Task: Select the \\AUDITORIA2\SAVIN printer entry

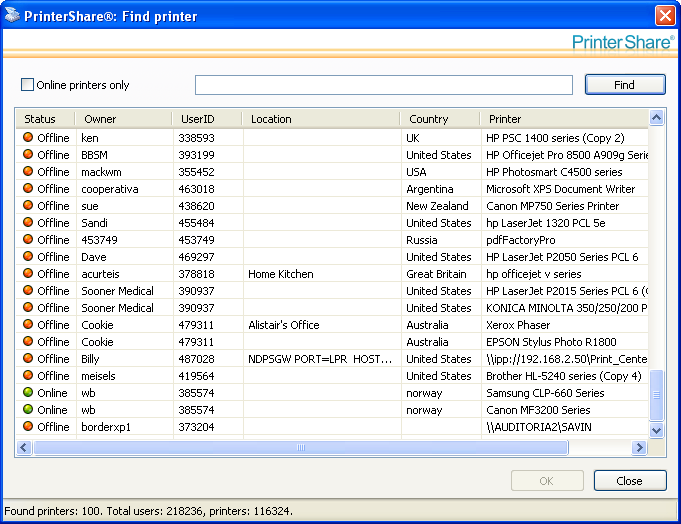Action: pyautogui.click(x=539, y=427)
